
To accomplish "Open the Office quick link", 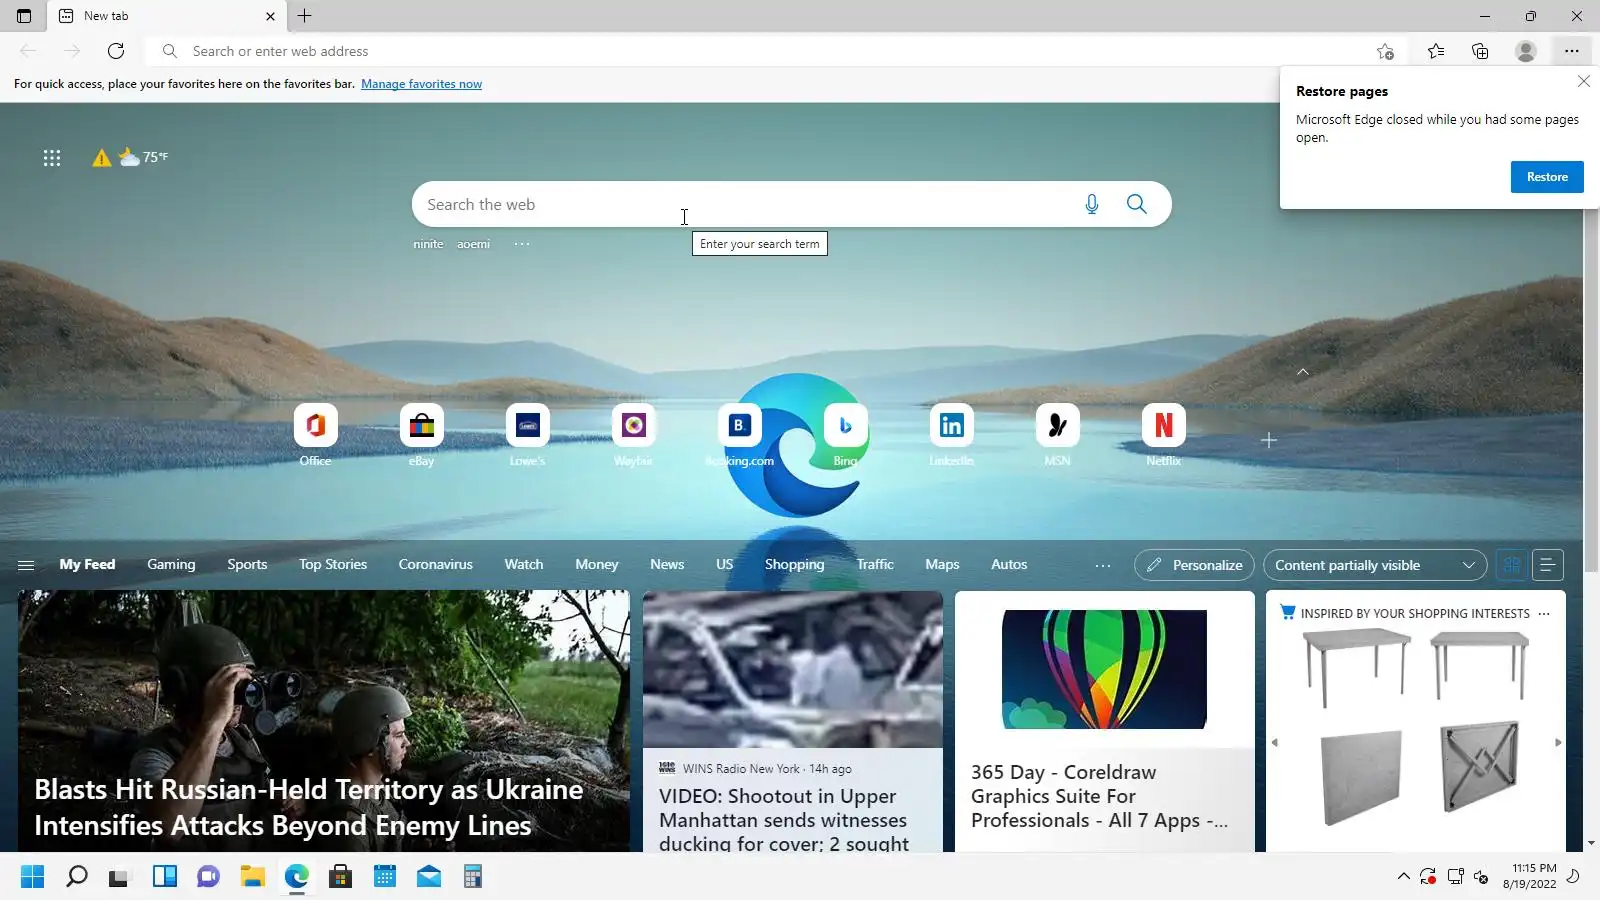I will pos(315,434).
